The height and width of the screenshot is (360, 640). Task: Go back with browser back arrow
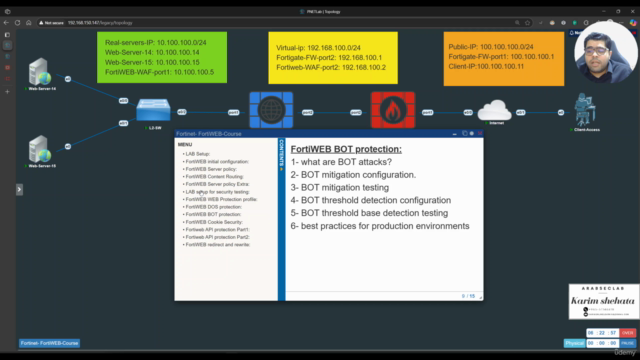6,23
